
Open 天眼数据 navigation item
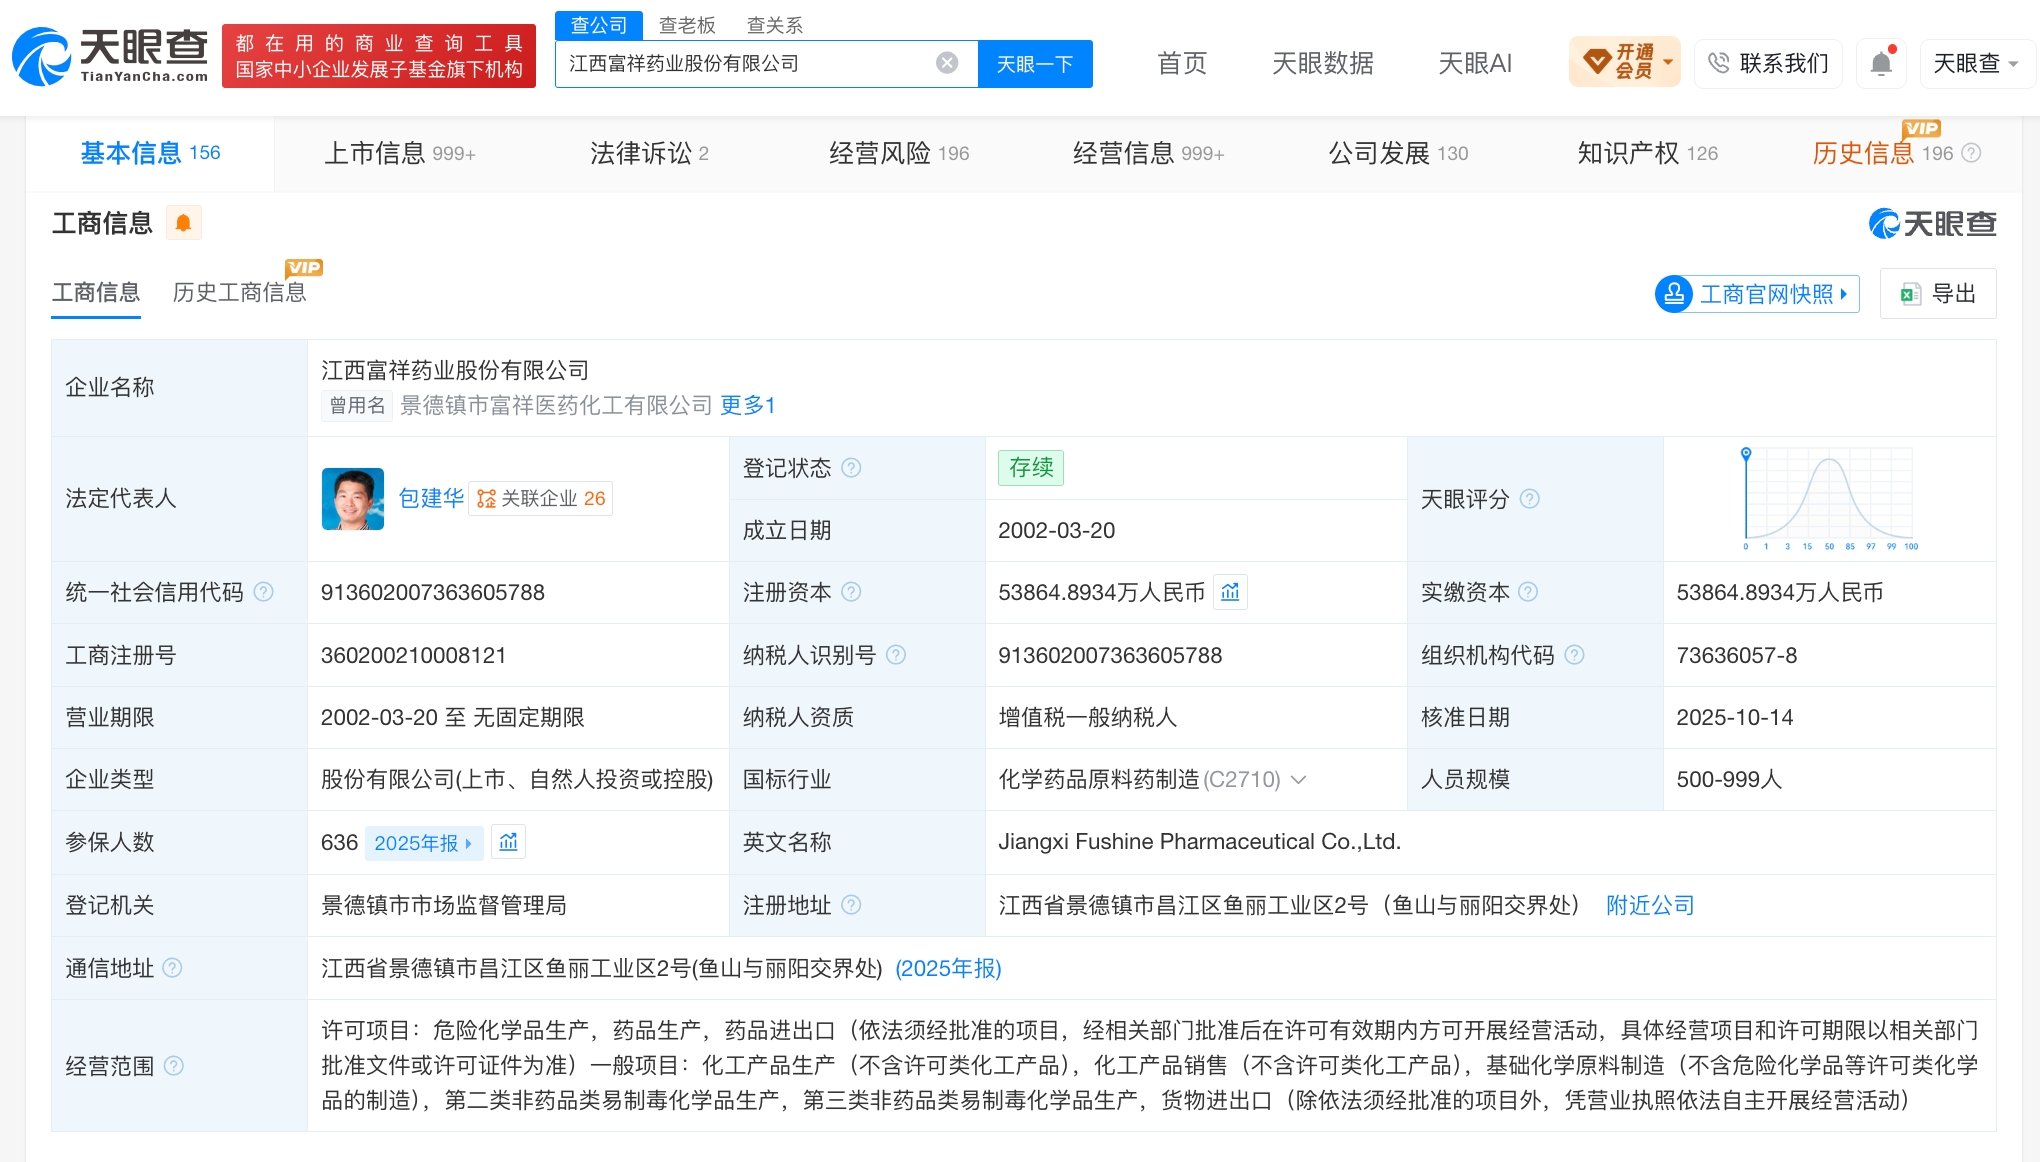[x=1322, y=63]
